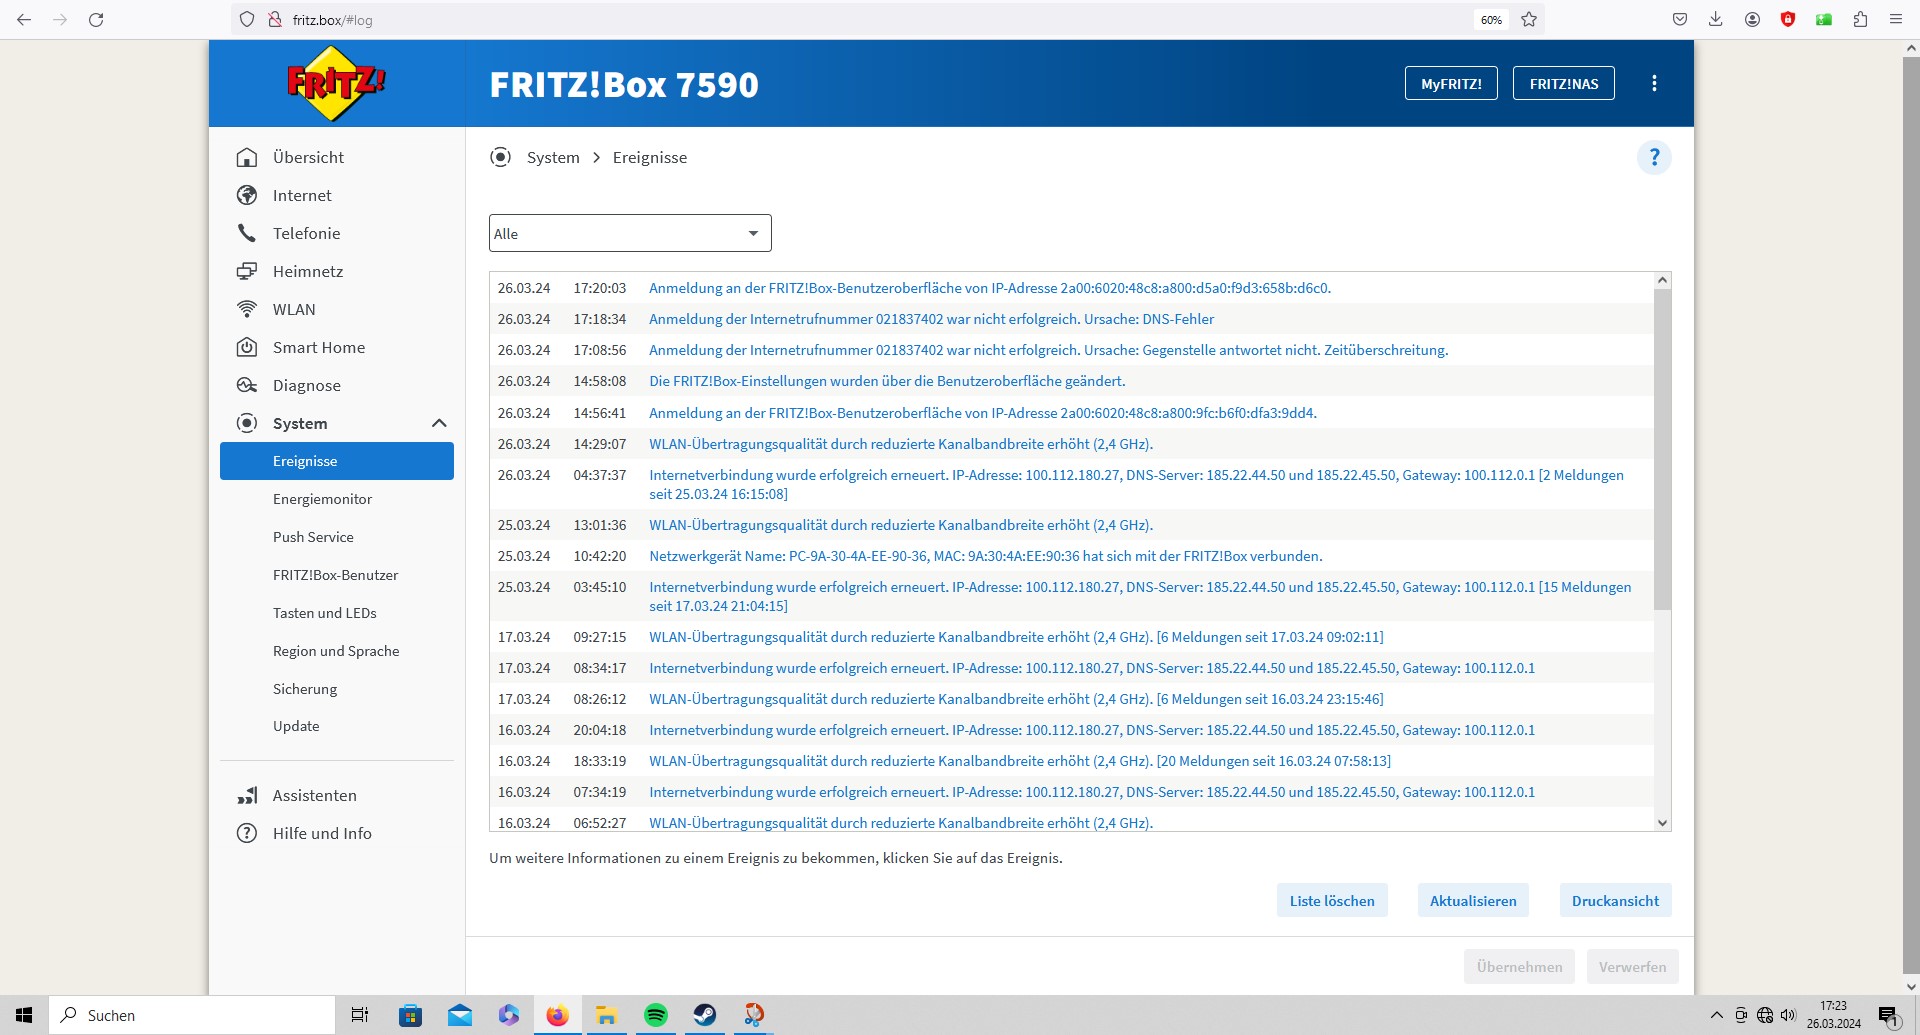Image resolution: width=1920 pixels, height=1035 pixels.
Task: Open the three-dot menu in header
Action: point(1654,84)
